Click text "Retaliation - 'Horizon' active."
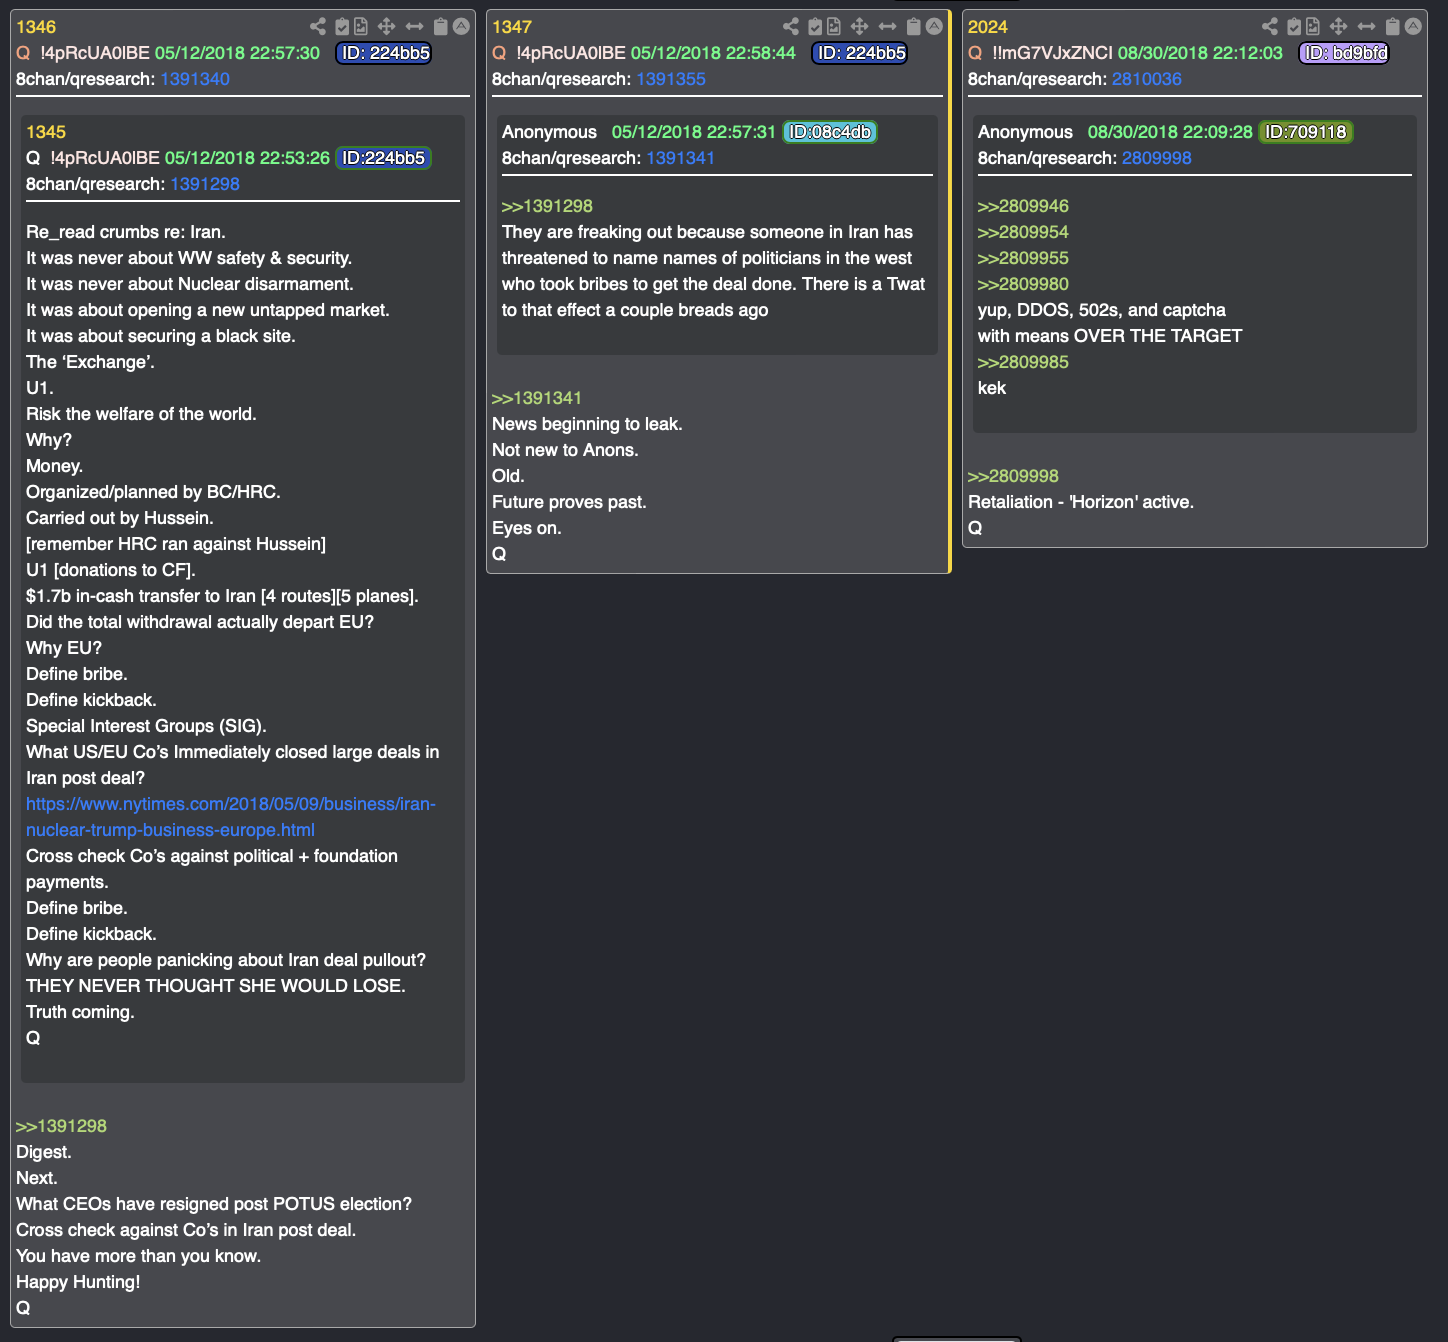The image size is (1448, 1342). [1081, 502]
